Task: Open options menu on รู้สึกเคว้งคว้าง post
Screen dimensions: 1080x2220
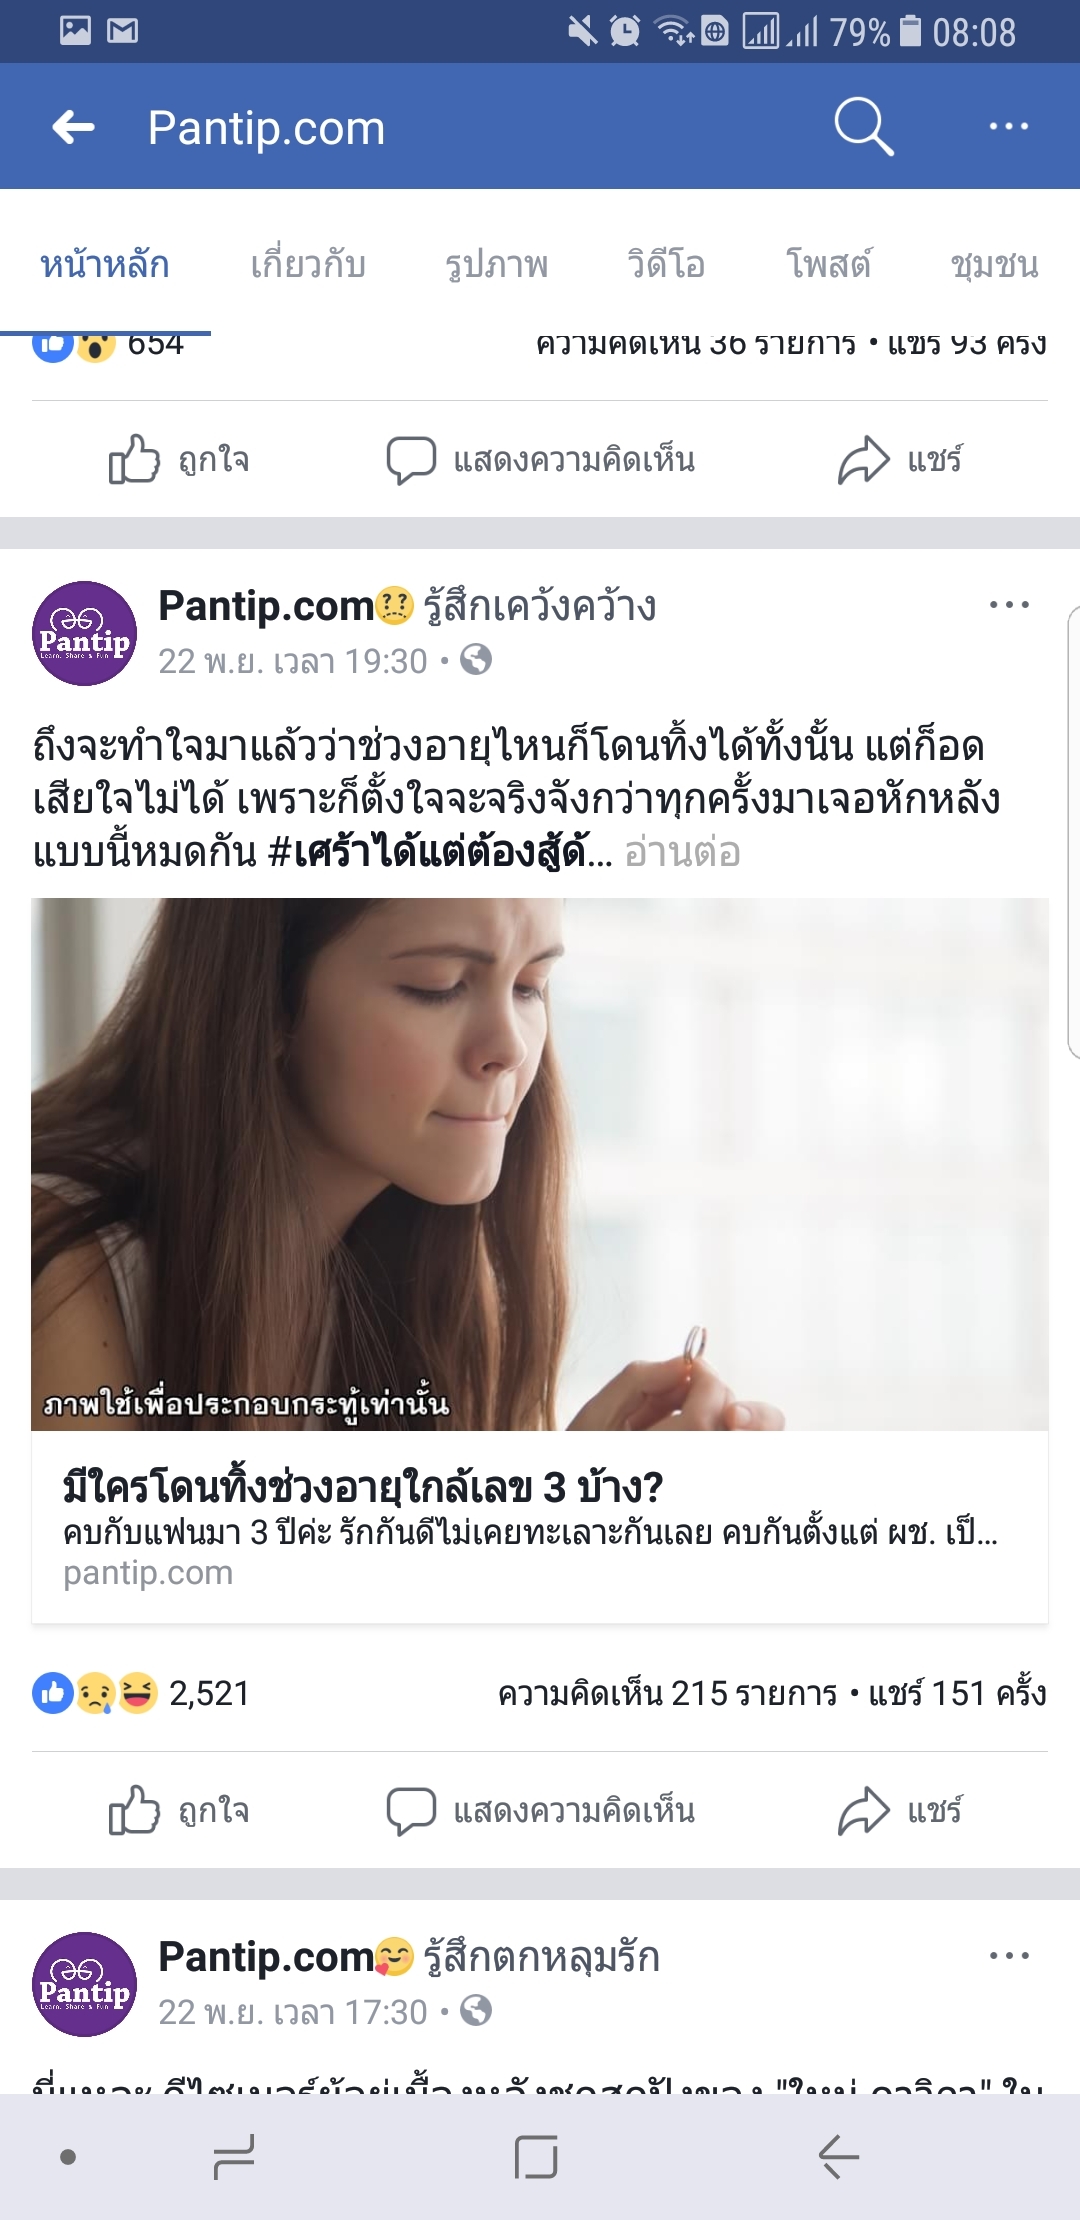Action: tap(1008, 605)
